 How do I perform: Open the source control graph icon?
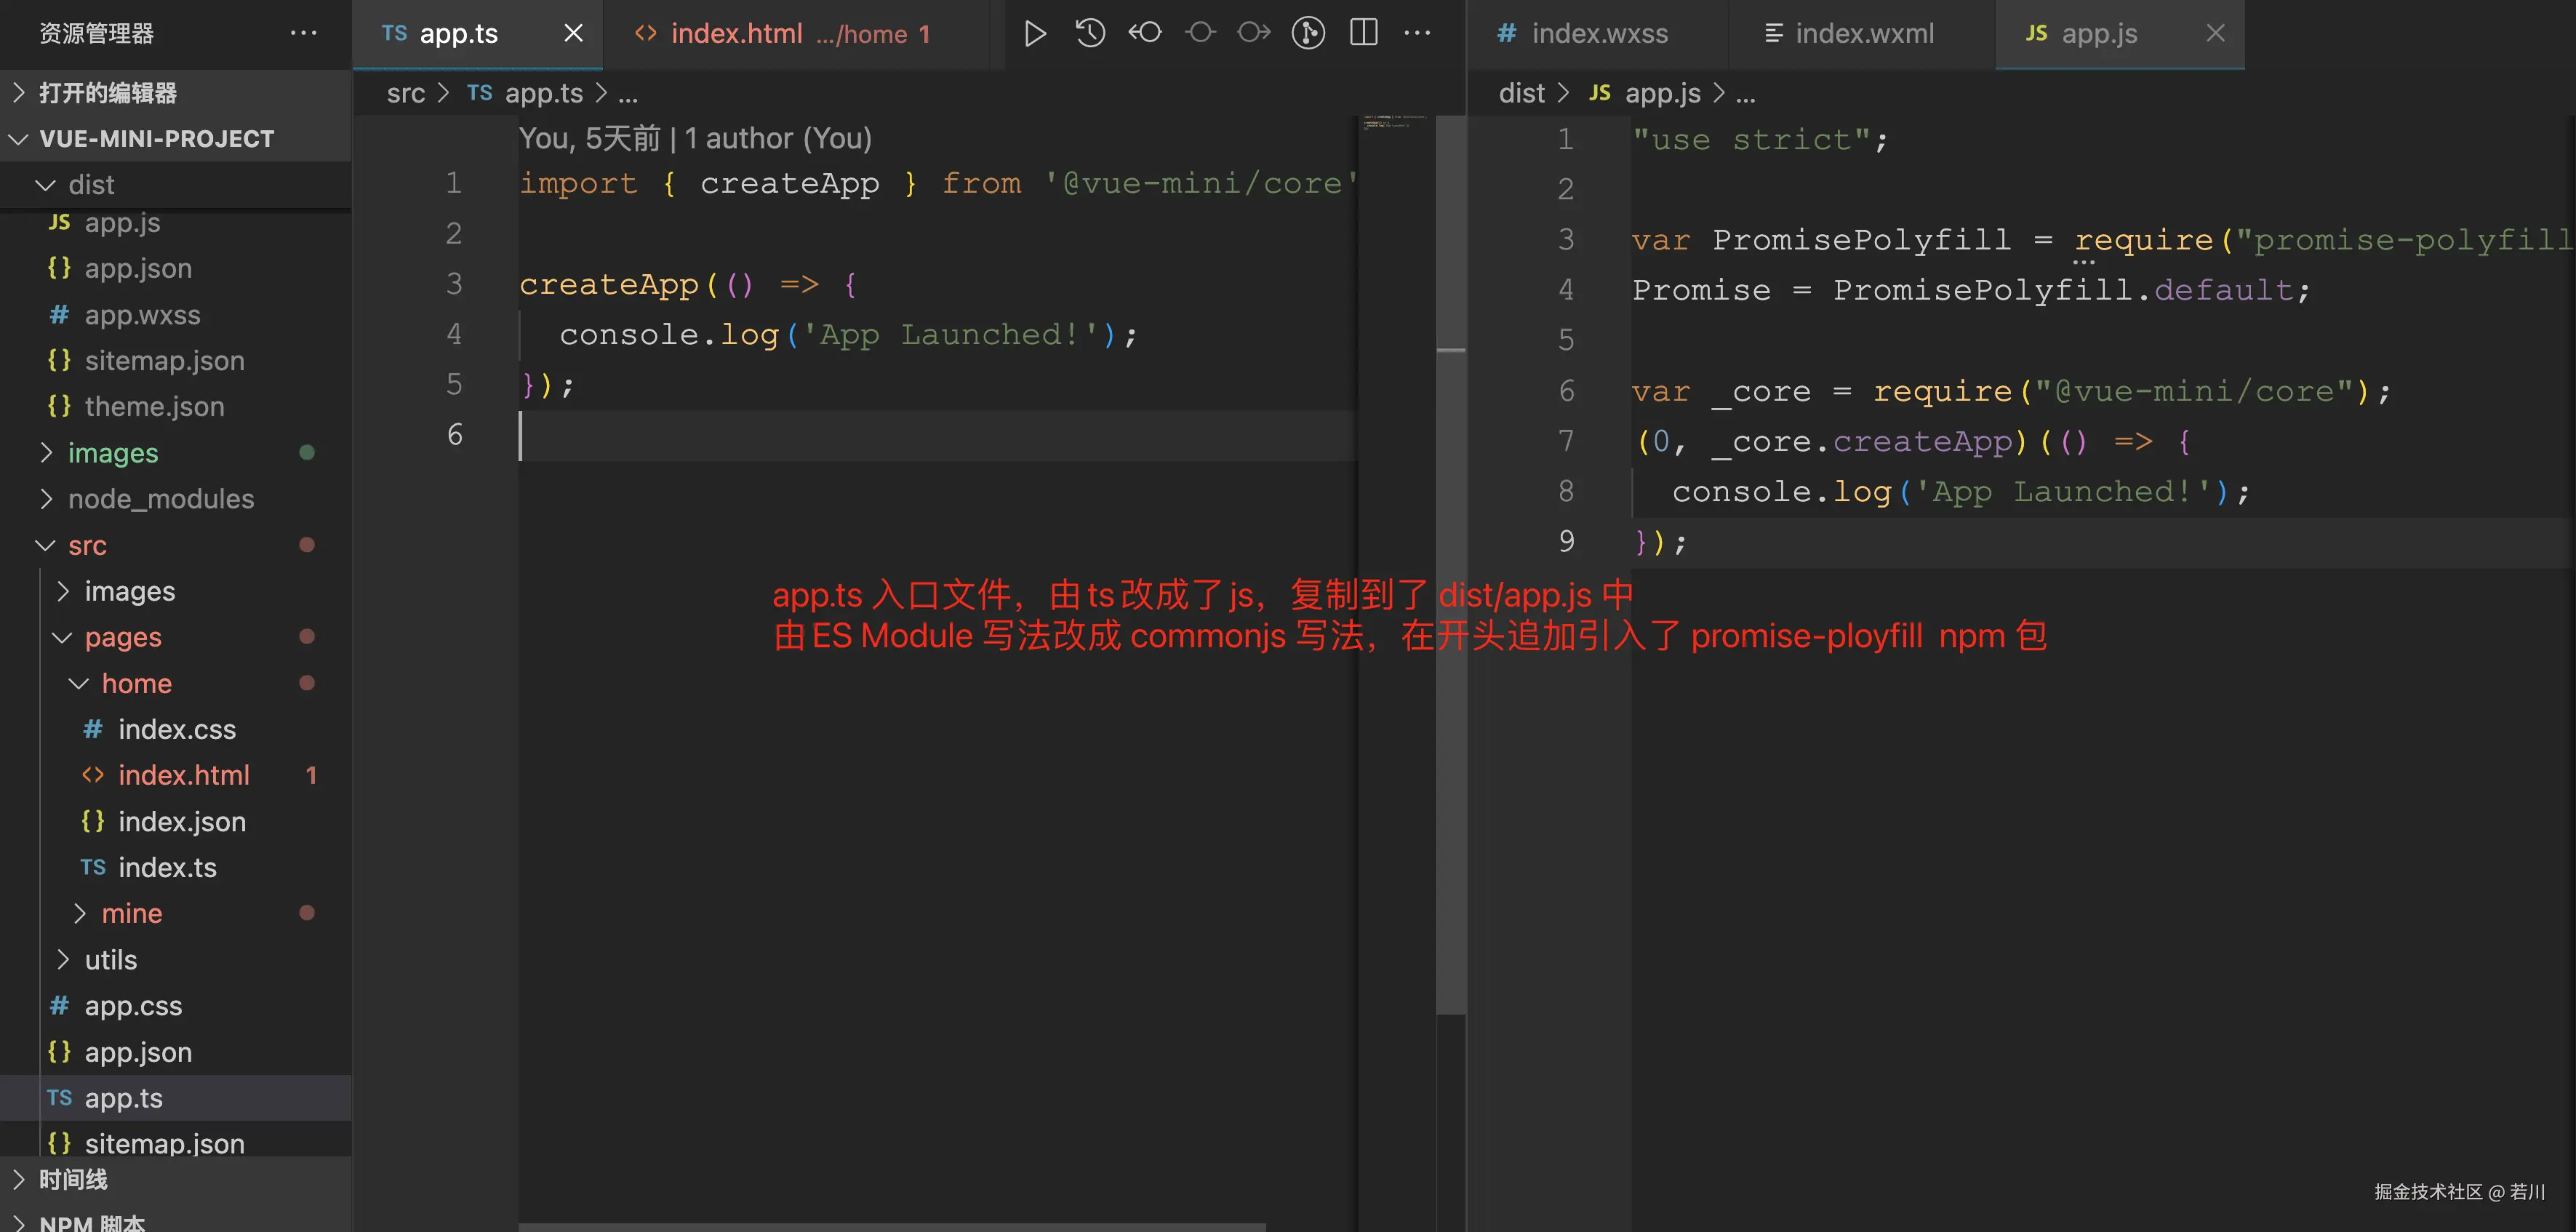tap(1307, 32)
